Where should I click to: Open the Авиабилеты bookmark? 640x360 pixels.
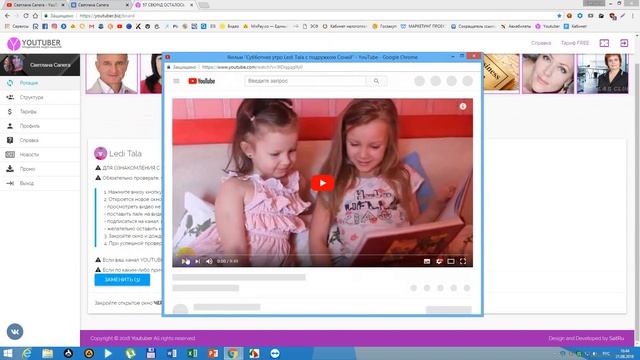point(516,26)
